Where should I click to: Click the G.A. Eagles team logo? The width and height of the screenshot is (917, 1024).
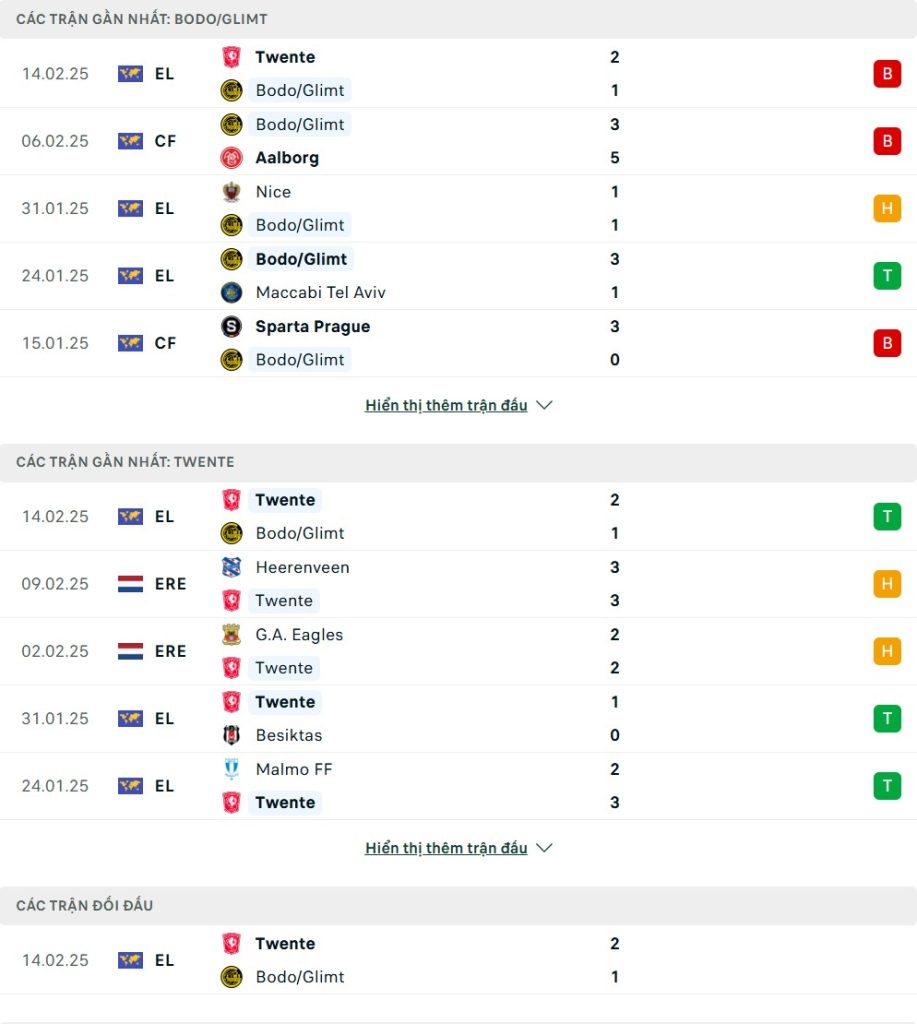coord(231,635)
